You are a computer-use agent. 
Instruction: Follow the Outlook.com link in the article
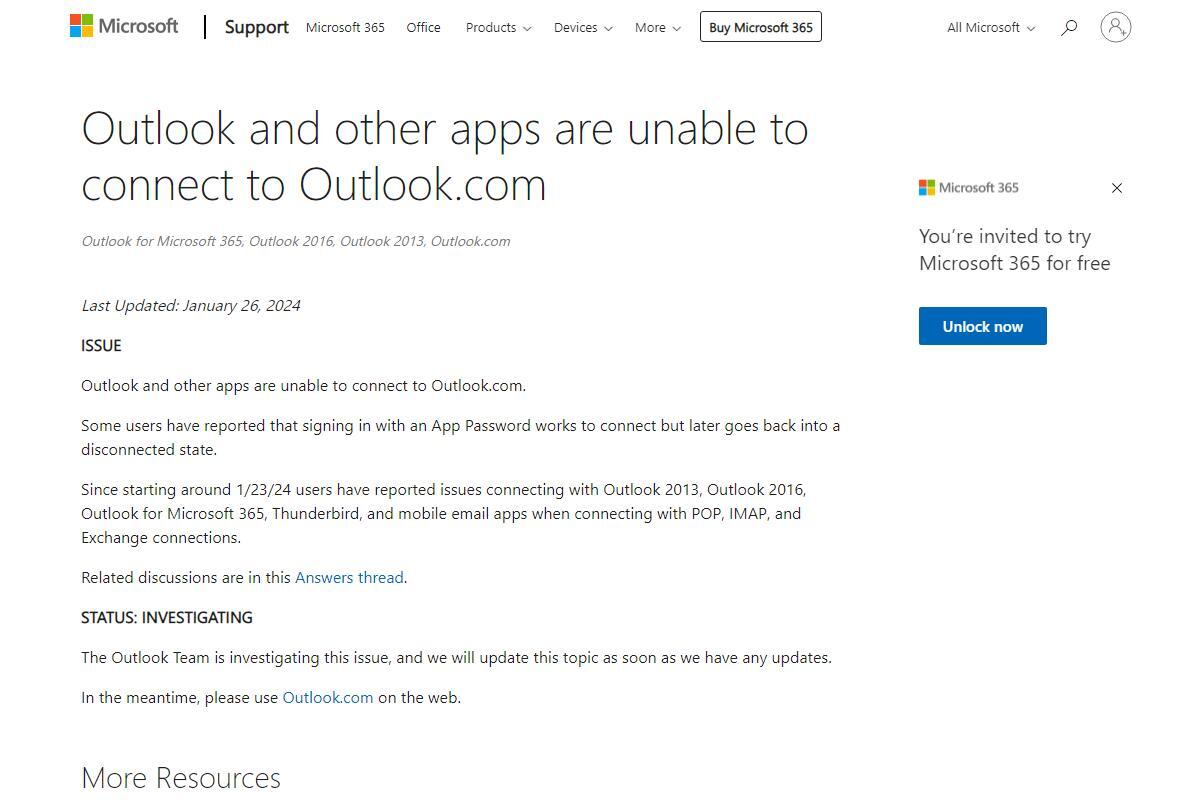click(x=328, y=698)
